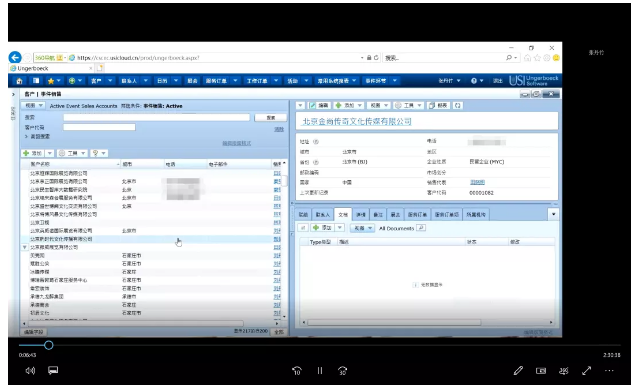Expand the advanced search chevron
The width and height of the screenshot is (636, 388).
point(26,137)
